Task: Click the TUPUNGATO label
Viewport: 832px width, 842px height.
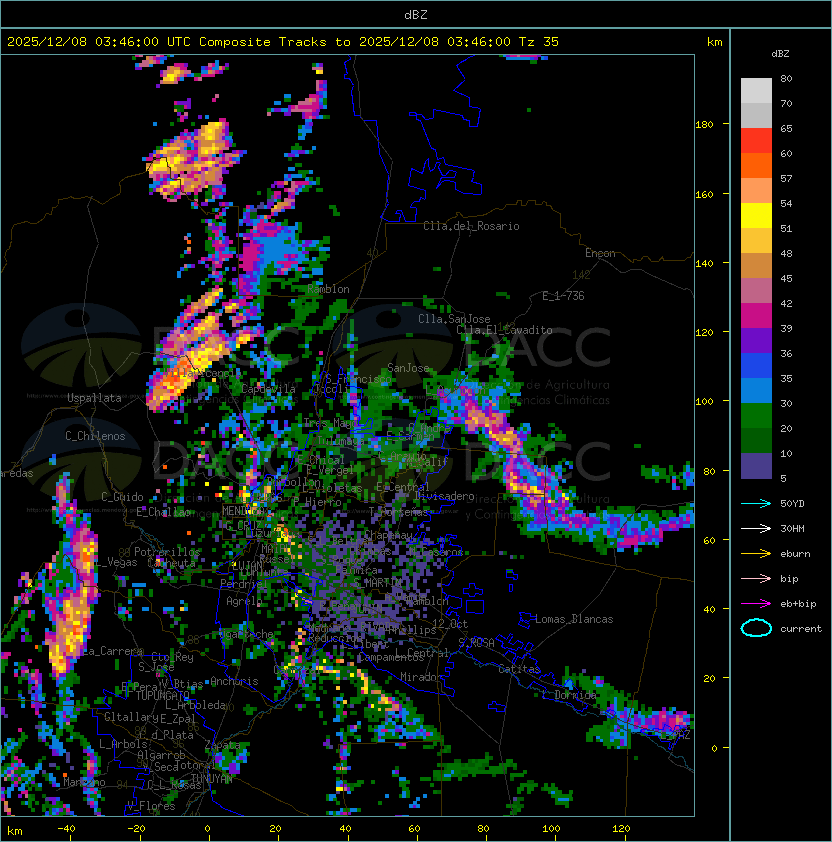Action: pos(162,696)
